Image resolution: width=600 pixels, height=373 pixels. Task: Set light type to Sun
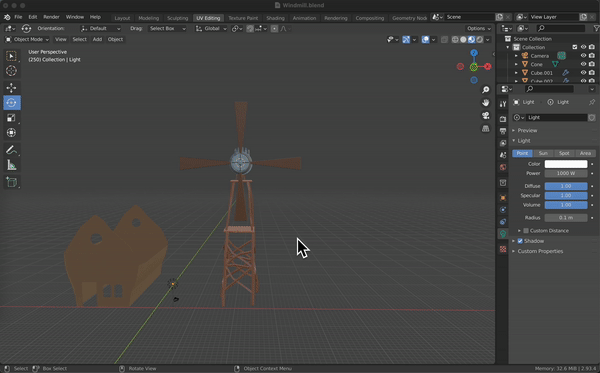[543, 153]
